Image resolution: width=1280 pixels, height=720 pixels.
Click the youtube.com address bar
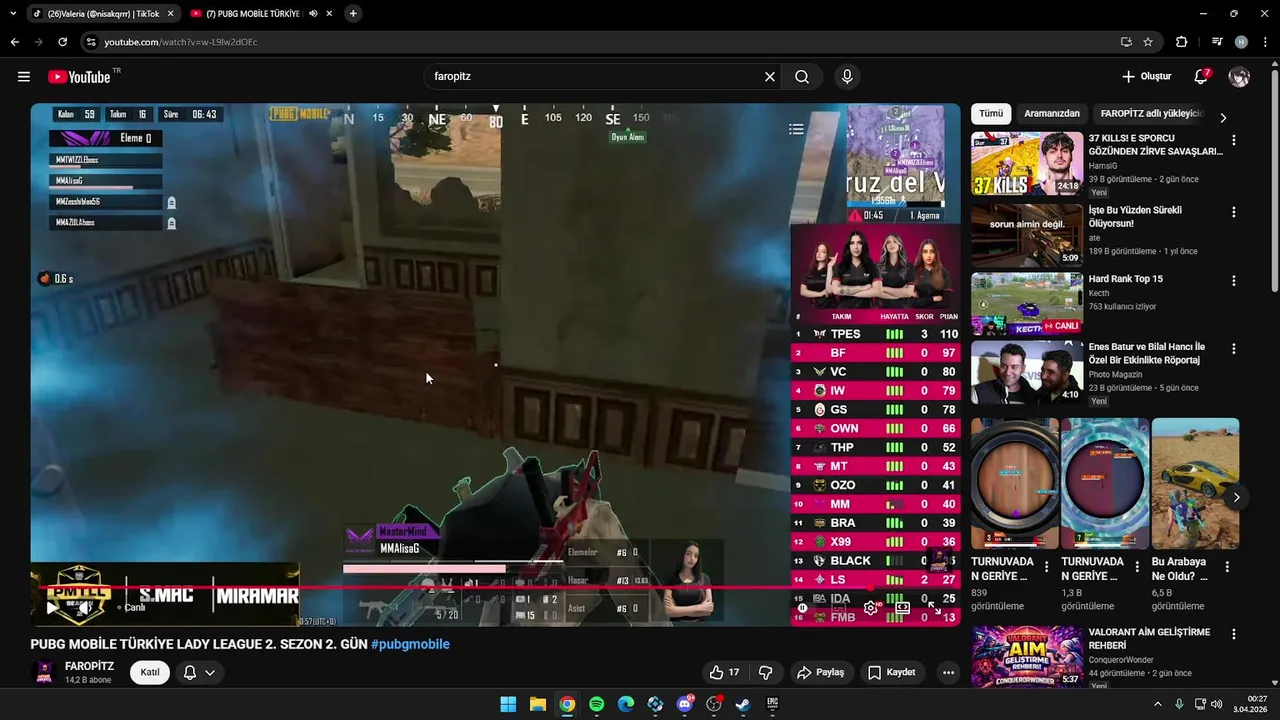tap(600, 42)
